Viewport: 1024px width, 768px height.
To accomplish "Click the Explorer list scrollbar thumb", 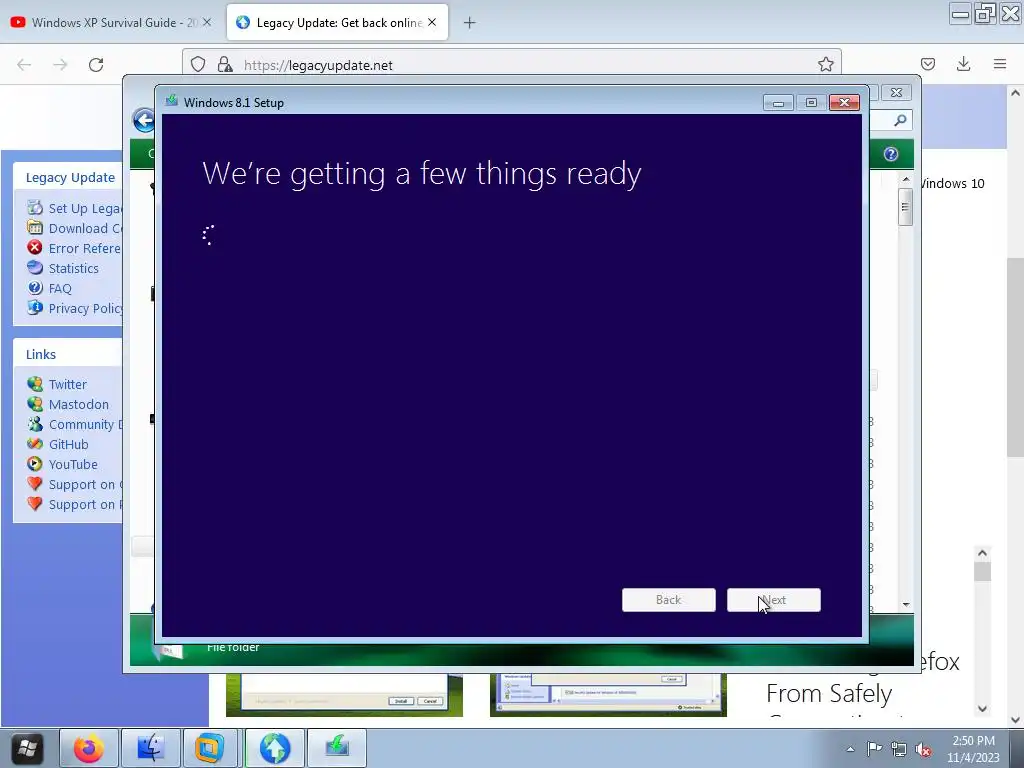I will tap(905, 207).
